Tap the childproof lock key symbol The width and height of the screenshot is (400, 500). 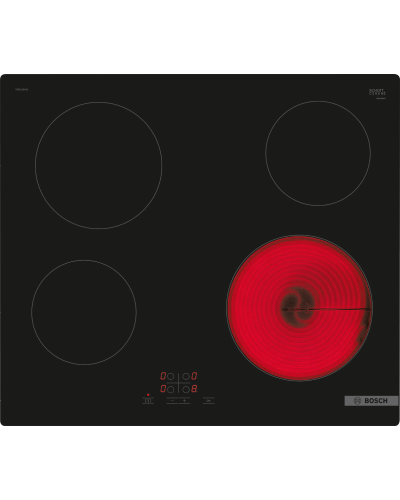(x=209, y=401)
